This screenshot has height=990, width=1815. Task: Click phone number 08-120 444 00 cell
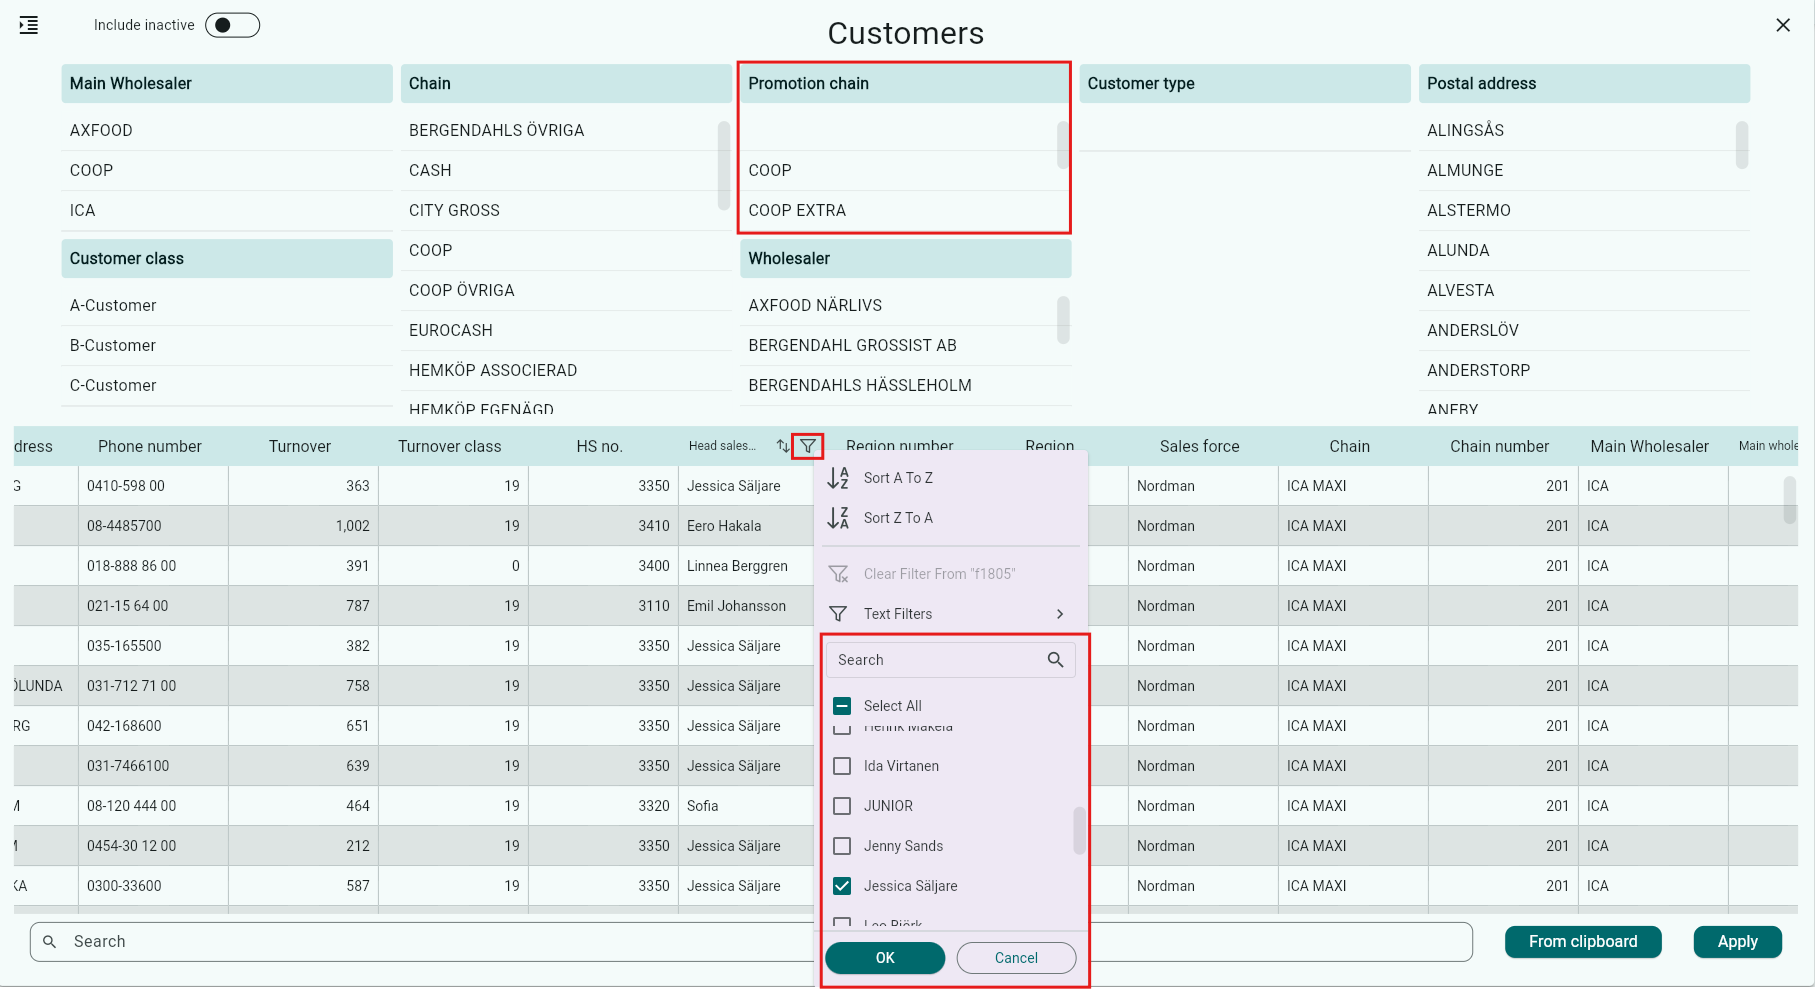pos(153,806)
